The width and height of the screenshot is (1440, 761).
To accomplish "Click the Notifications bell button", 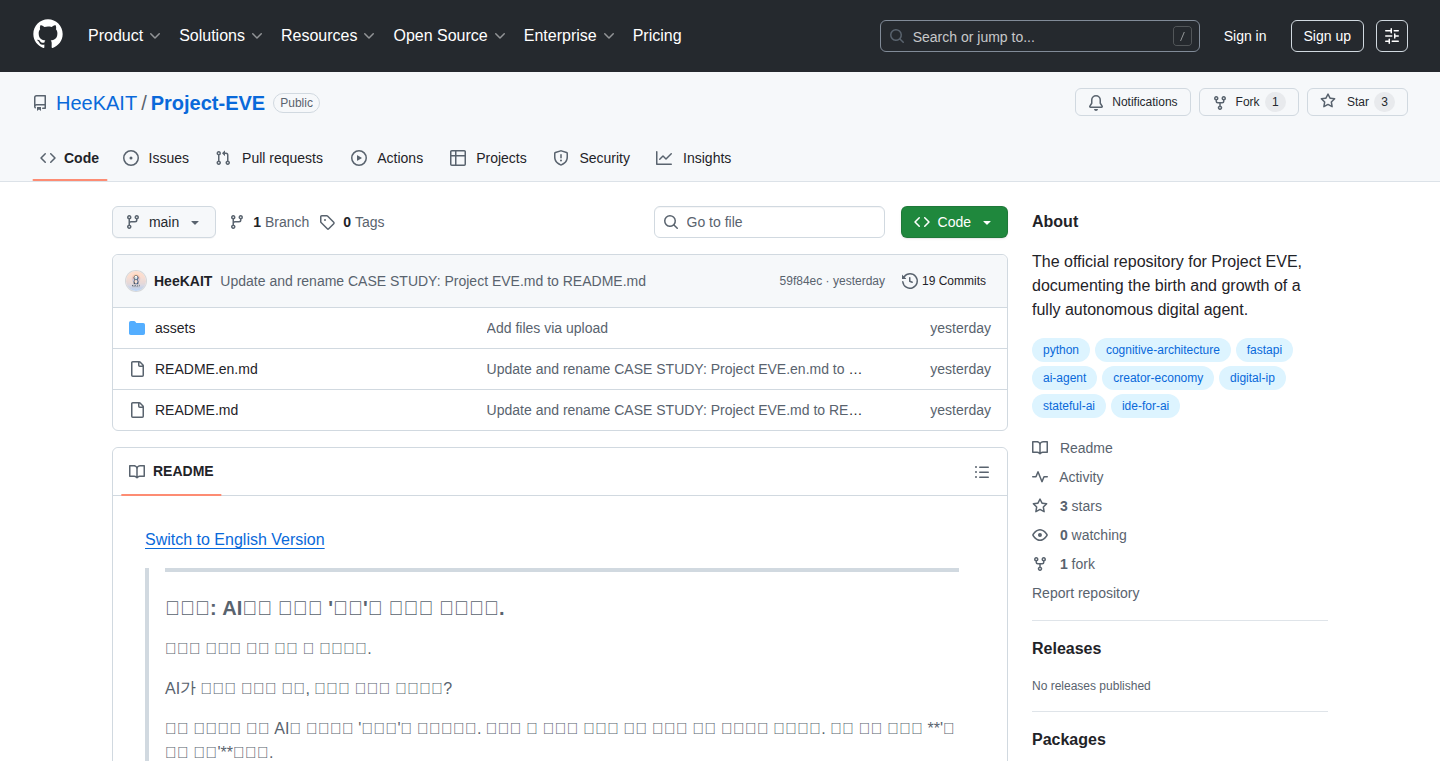I will (x=1133, y=102).
